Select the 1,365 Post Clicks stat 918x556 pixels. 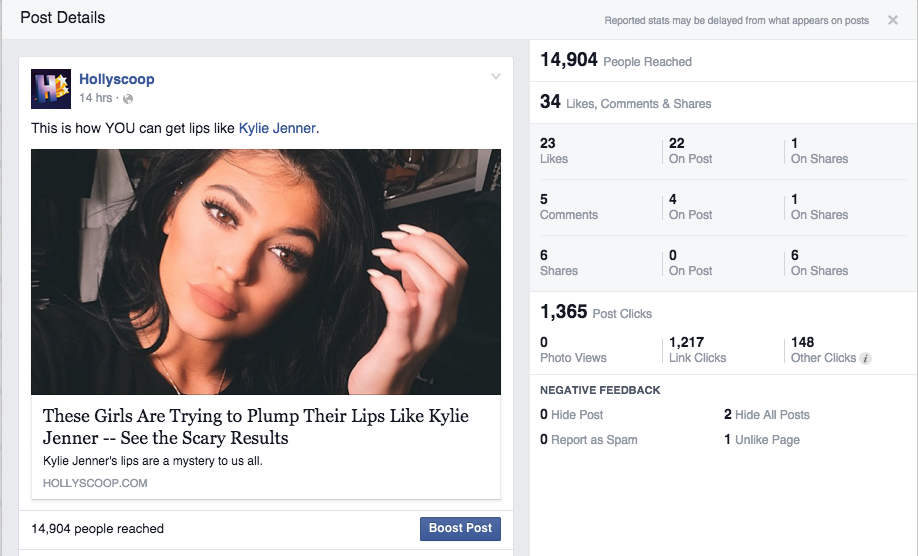tap(595, 312)
